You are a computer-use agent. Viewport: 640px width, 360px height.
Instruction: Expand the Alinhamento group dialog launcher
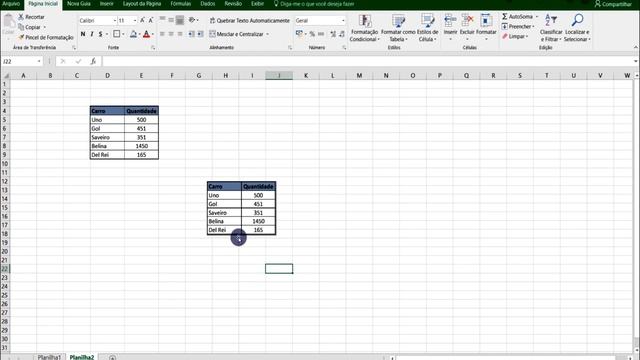point(290,48)
